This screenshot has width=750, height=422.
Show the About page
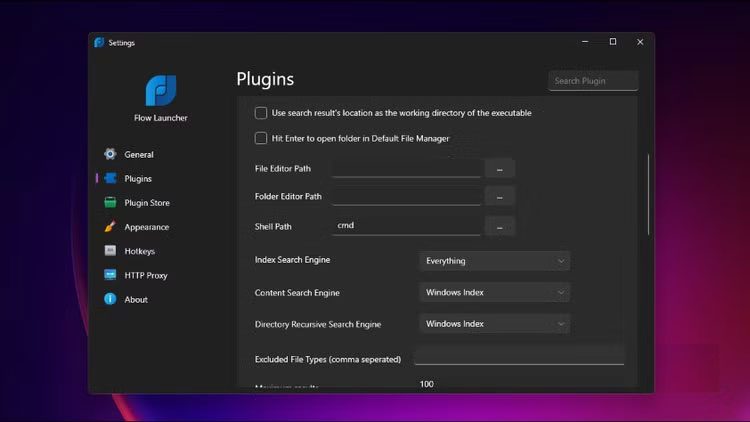[x=136, y=300]
